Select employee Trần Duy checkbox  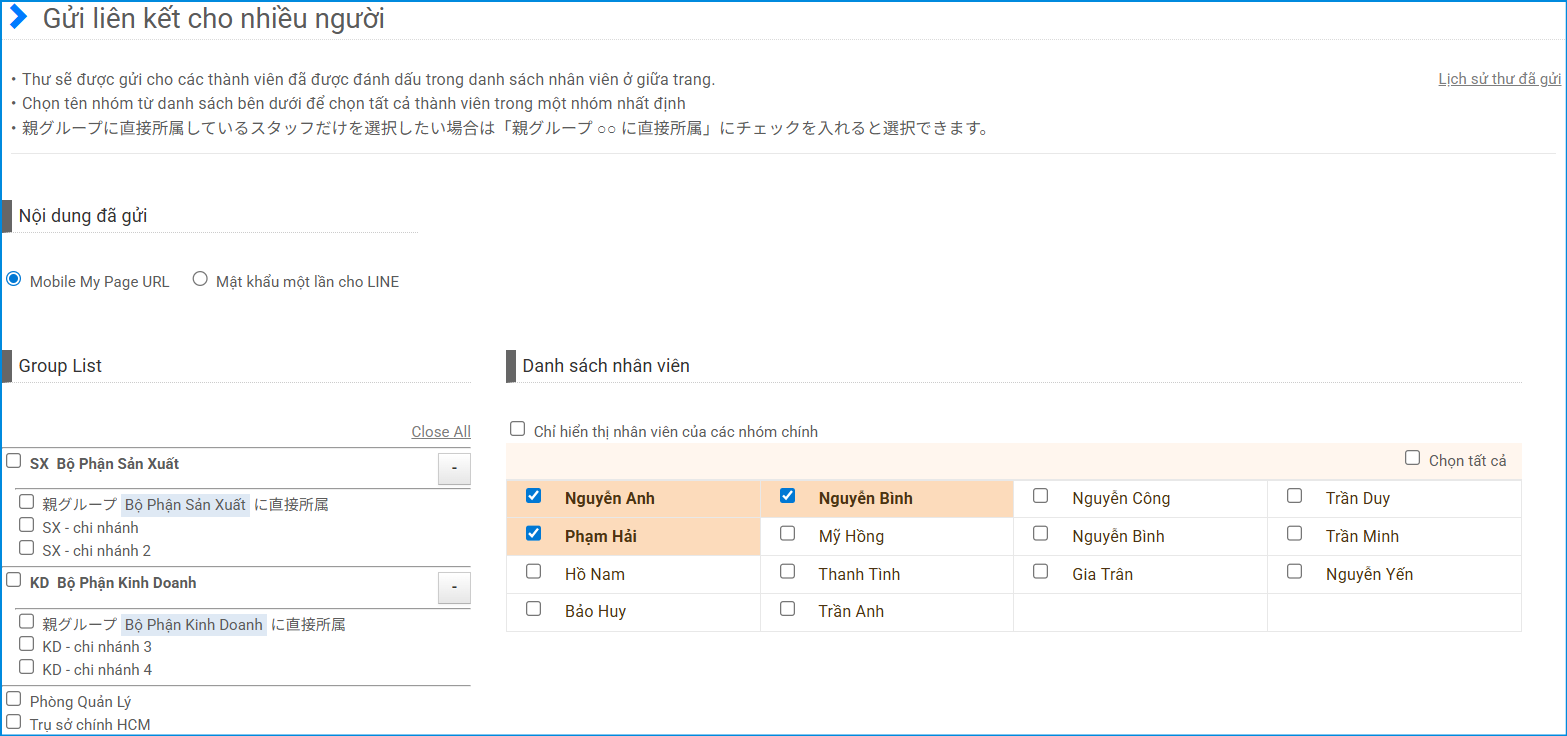(1295, 496)
